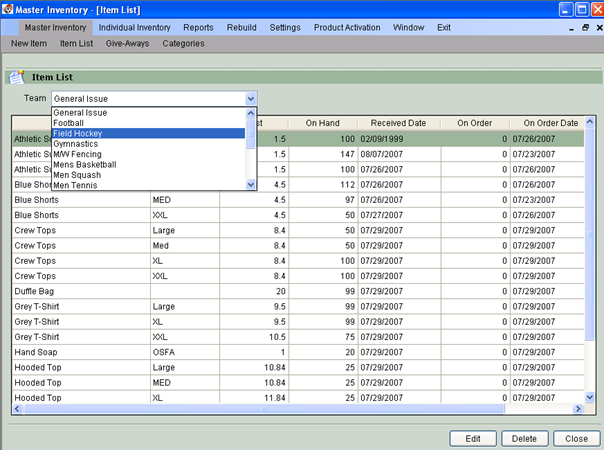Expand the Team combo box arrow
Viewport: 604px width, 450px height.
coord(251,99)
